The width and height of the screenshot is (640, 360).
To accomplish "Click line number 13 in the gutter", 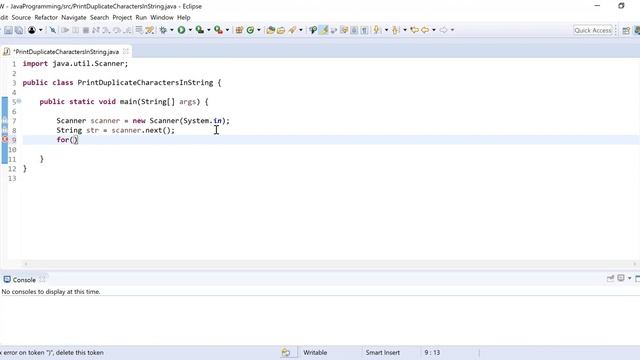I will click(12, 178).
